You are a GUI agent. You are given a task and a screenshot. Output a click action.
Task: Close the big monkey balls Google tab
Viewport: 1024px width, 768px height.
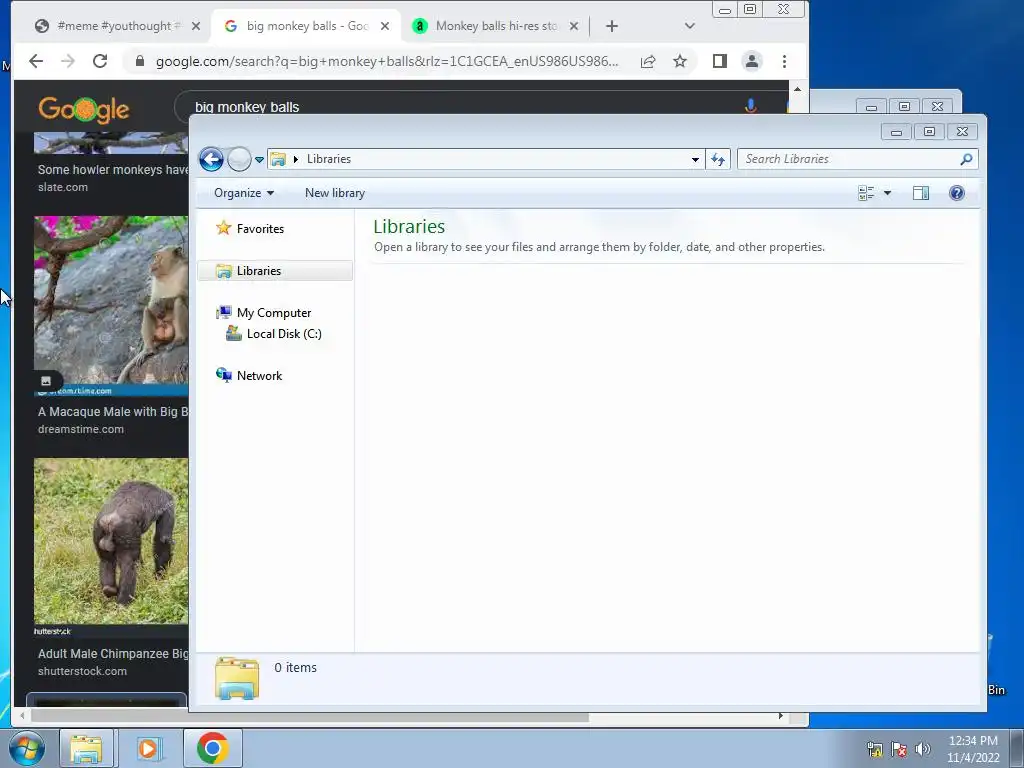(385, 26)
